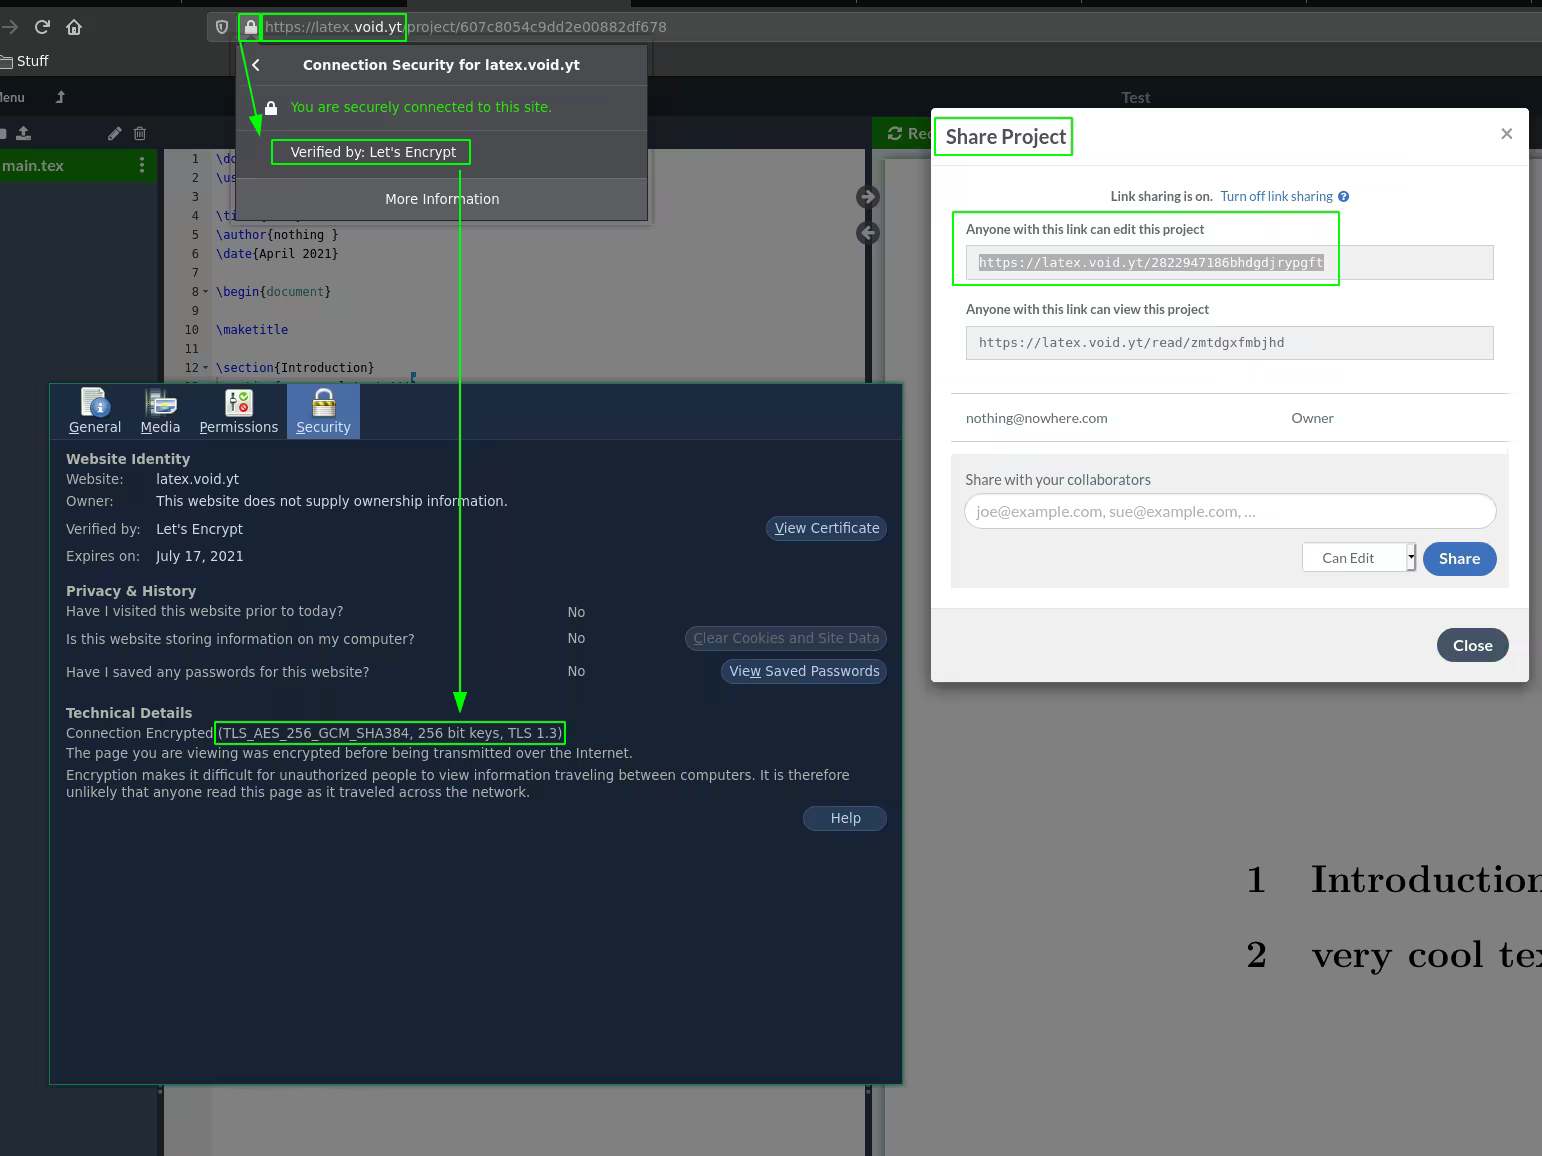Click the read-only share link field

[x=1229, y=343]
